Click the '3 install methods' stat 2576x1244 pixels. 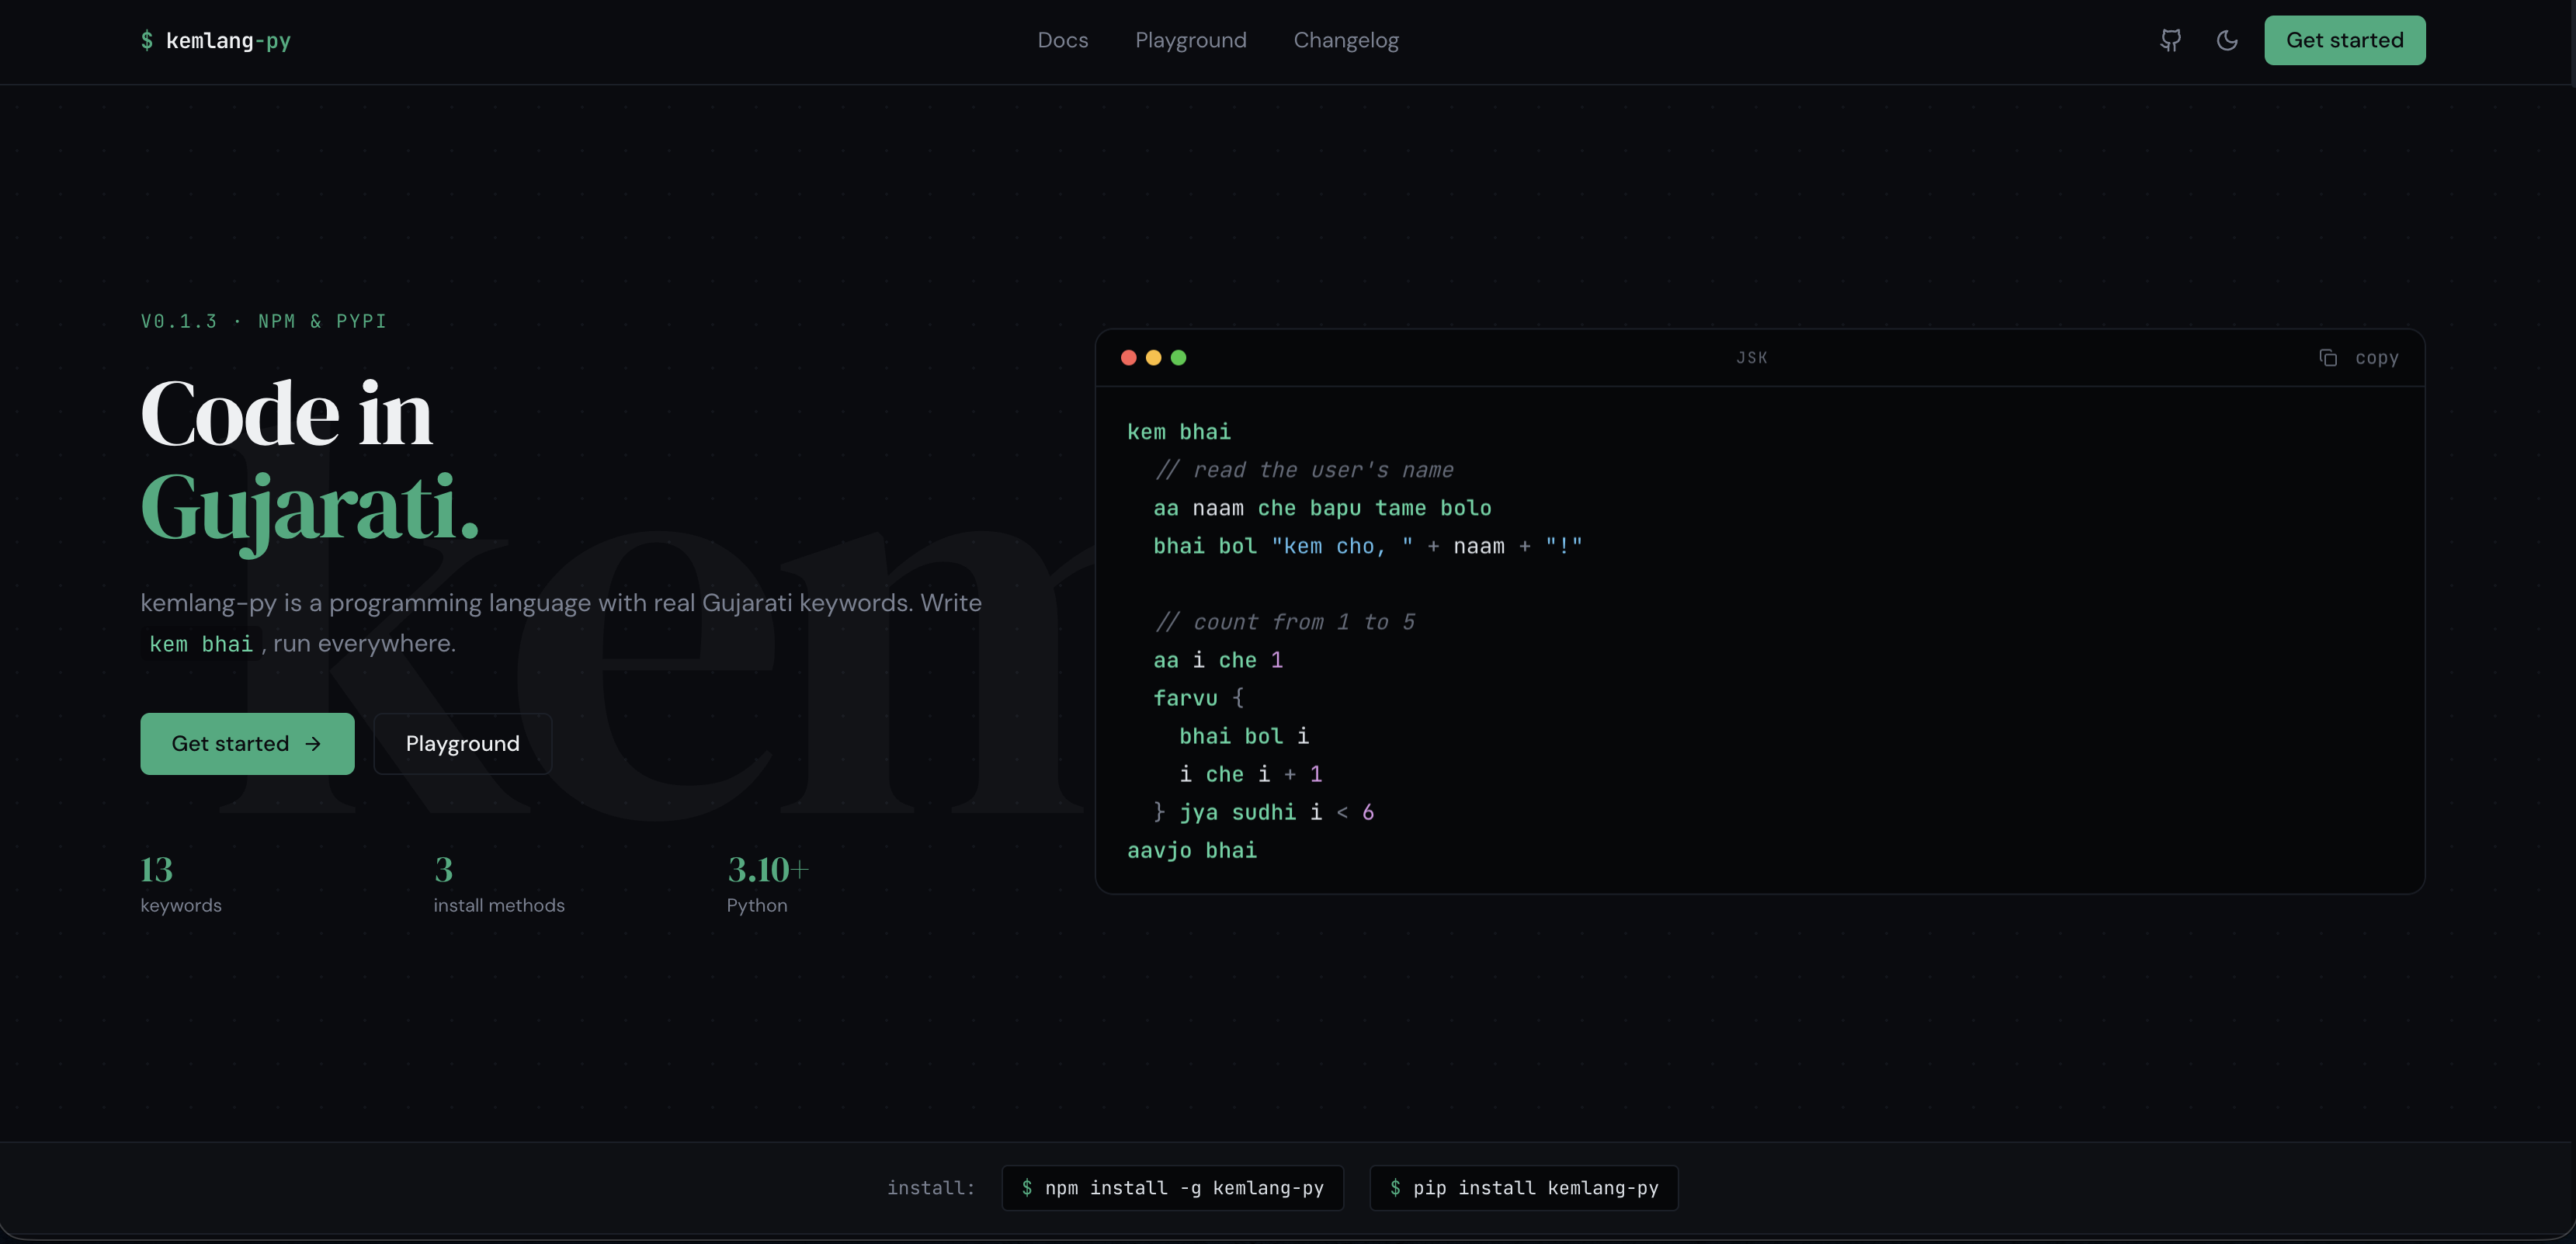tap(499, 884)
